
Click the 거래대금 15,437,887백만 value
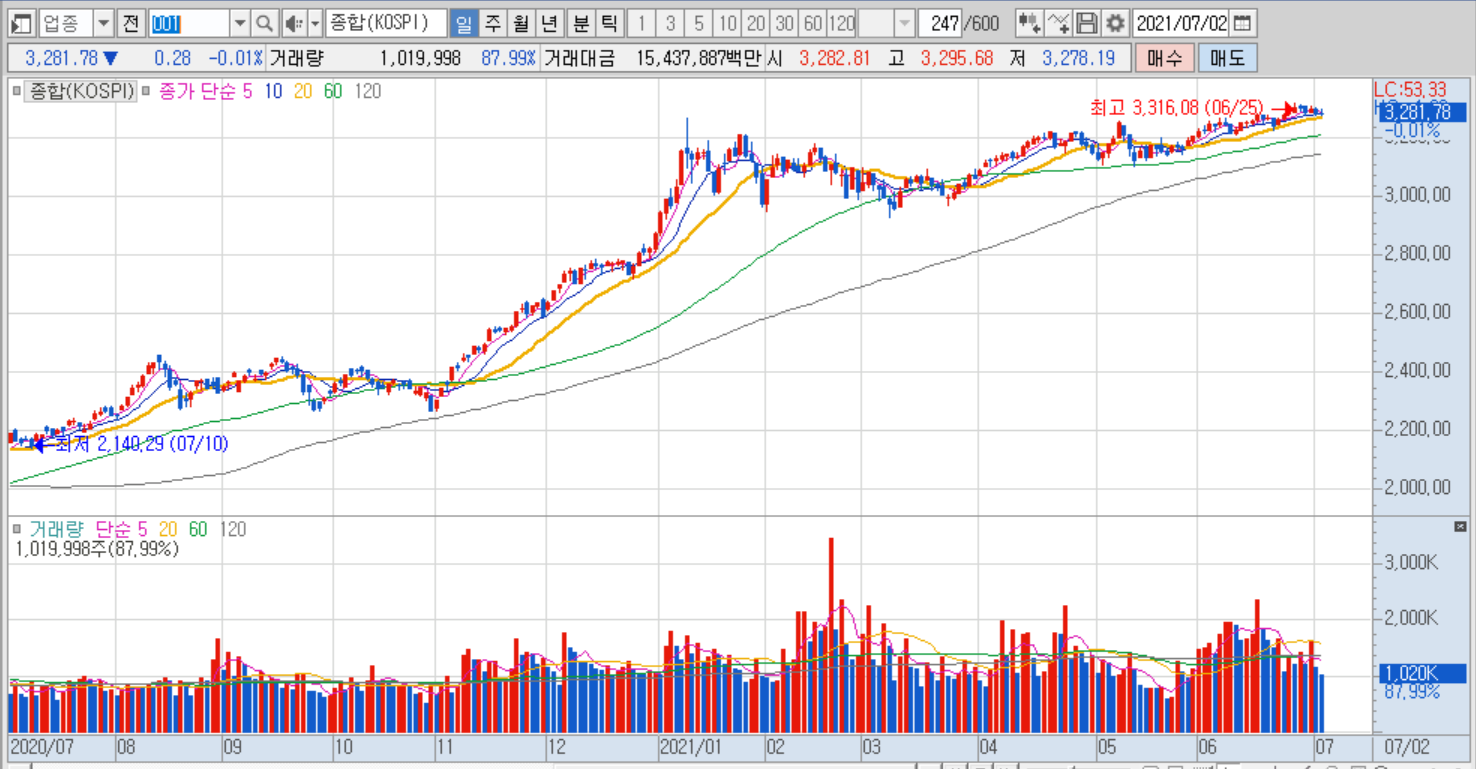click(698, 58)
